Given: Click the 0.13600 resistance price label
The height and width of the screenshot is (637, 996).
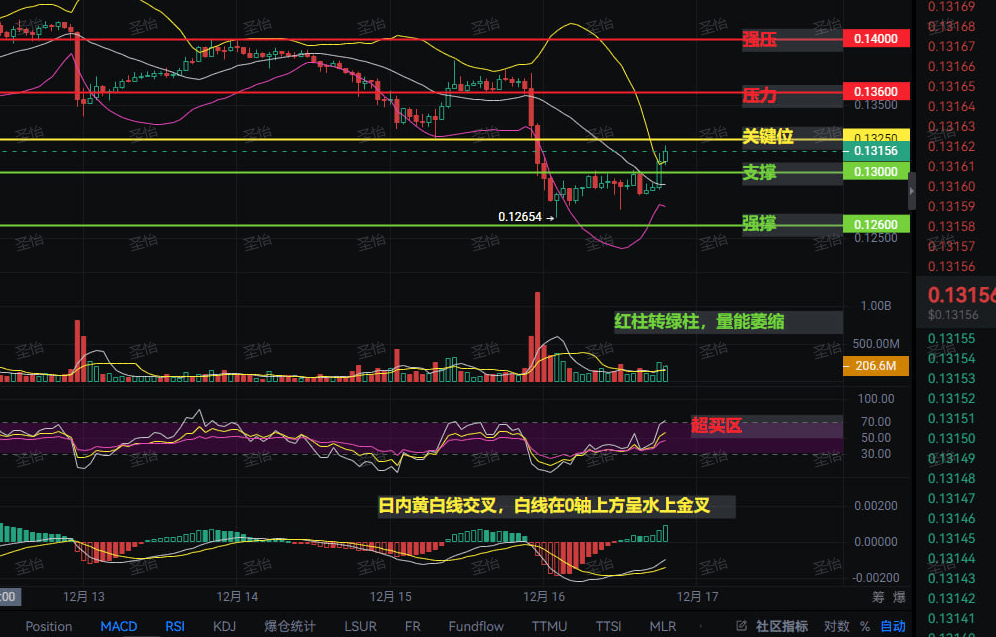Looking at the screenshot, I should tap(876, 91).
